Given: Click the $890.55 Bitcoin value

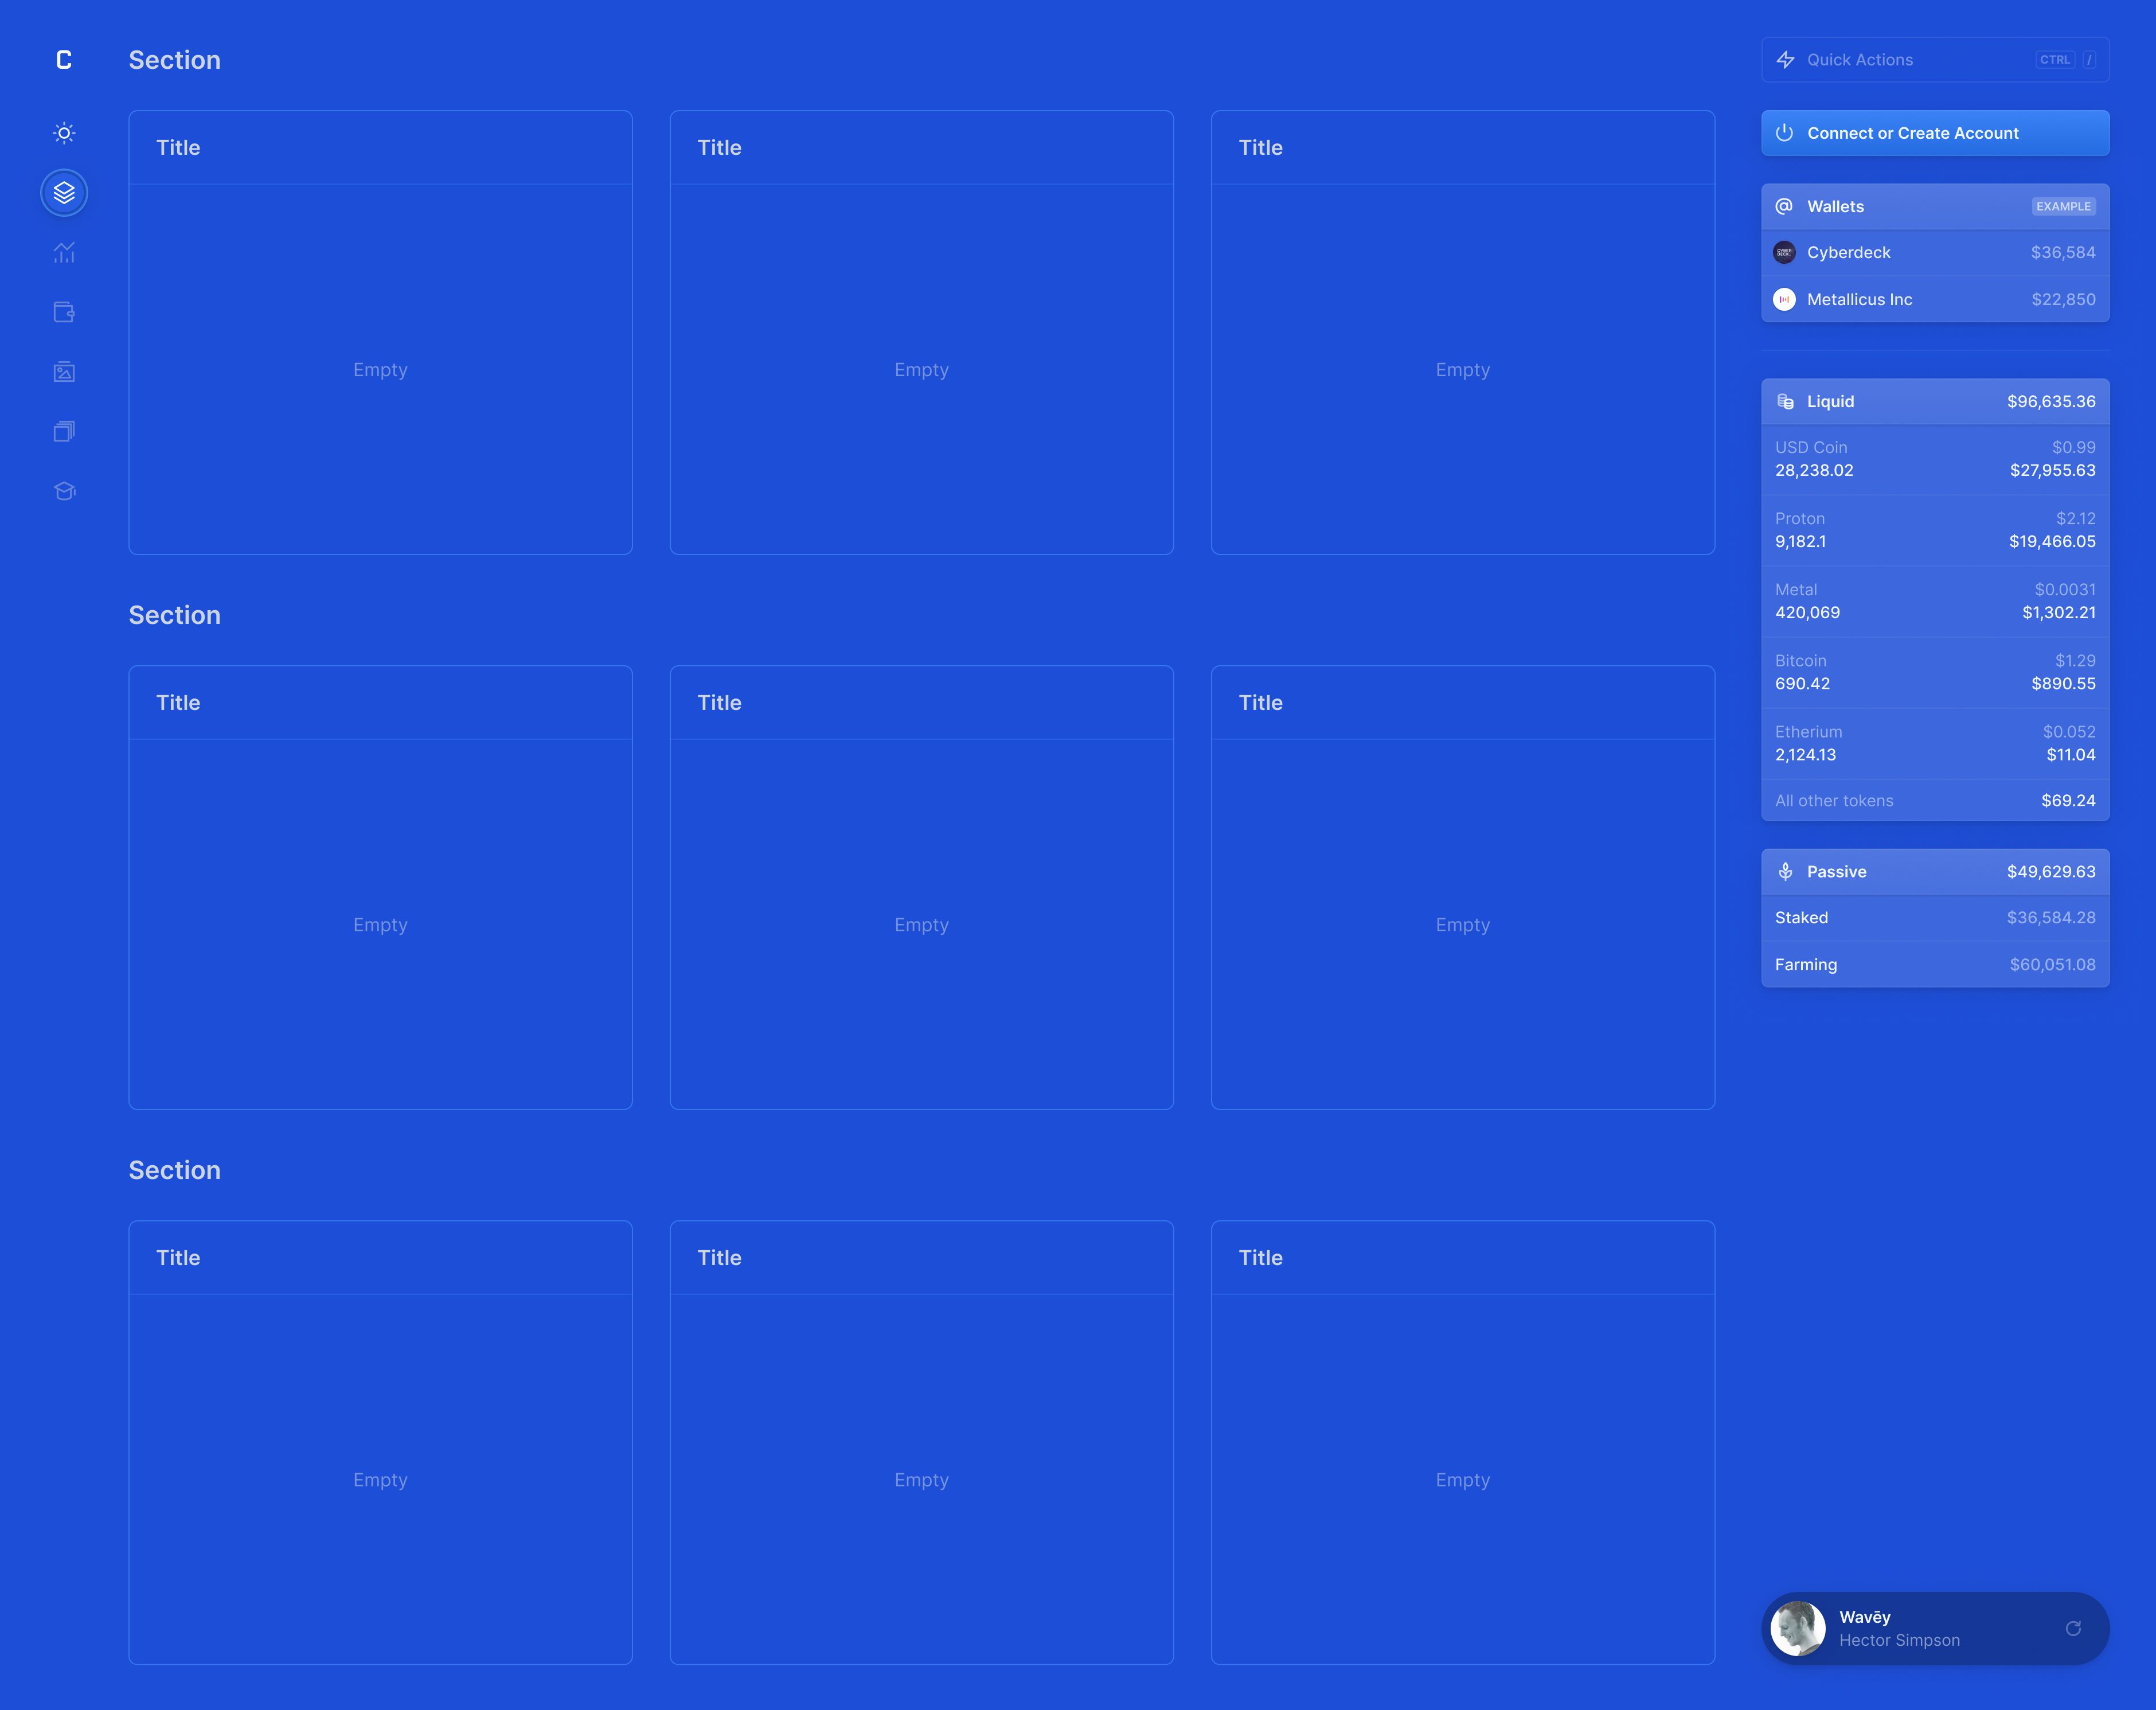Looking at the screenshot, I should point(2063,683).
